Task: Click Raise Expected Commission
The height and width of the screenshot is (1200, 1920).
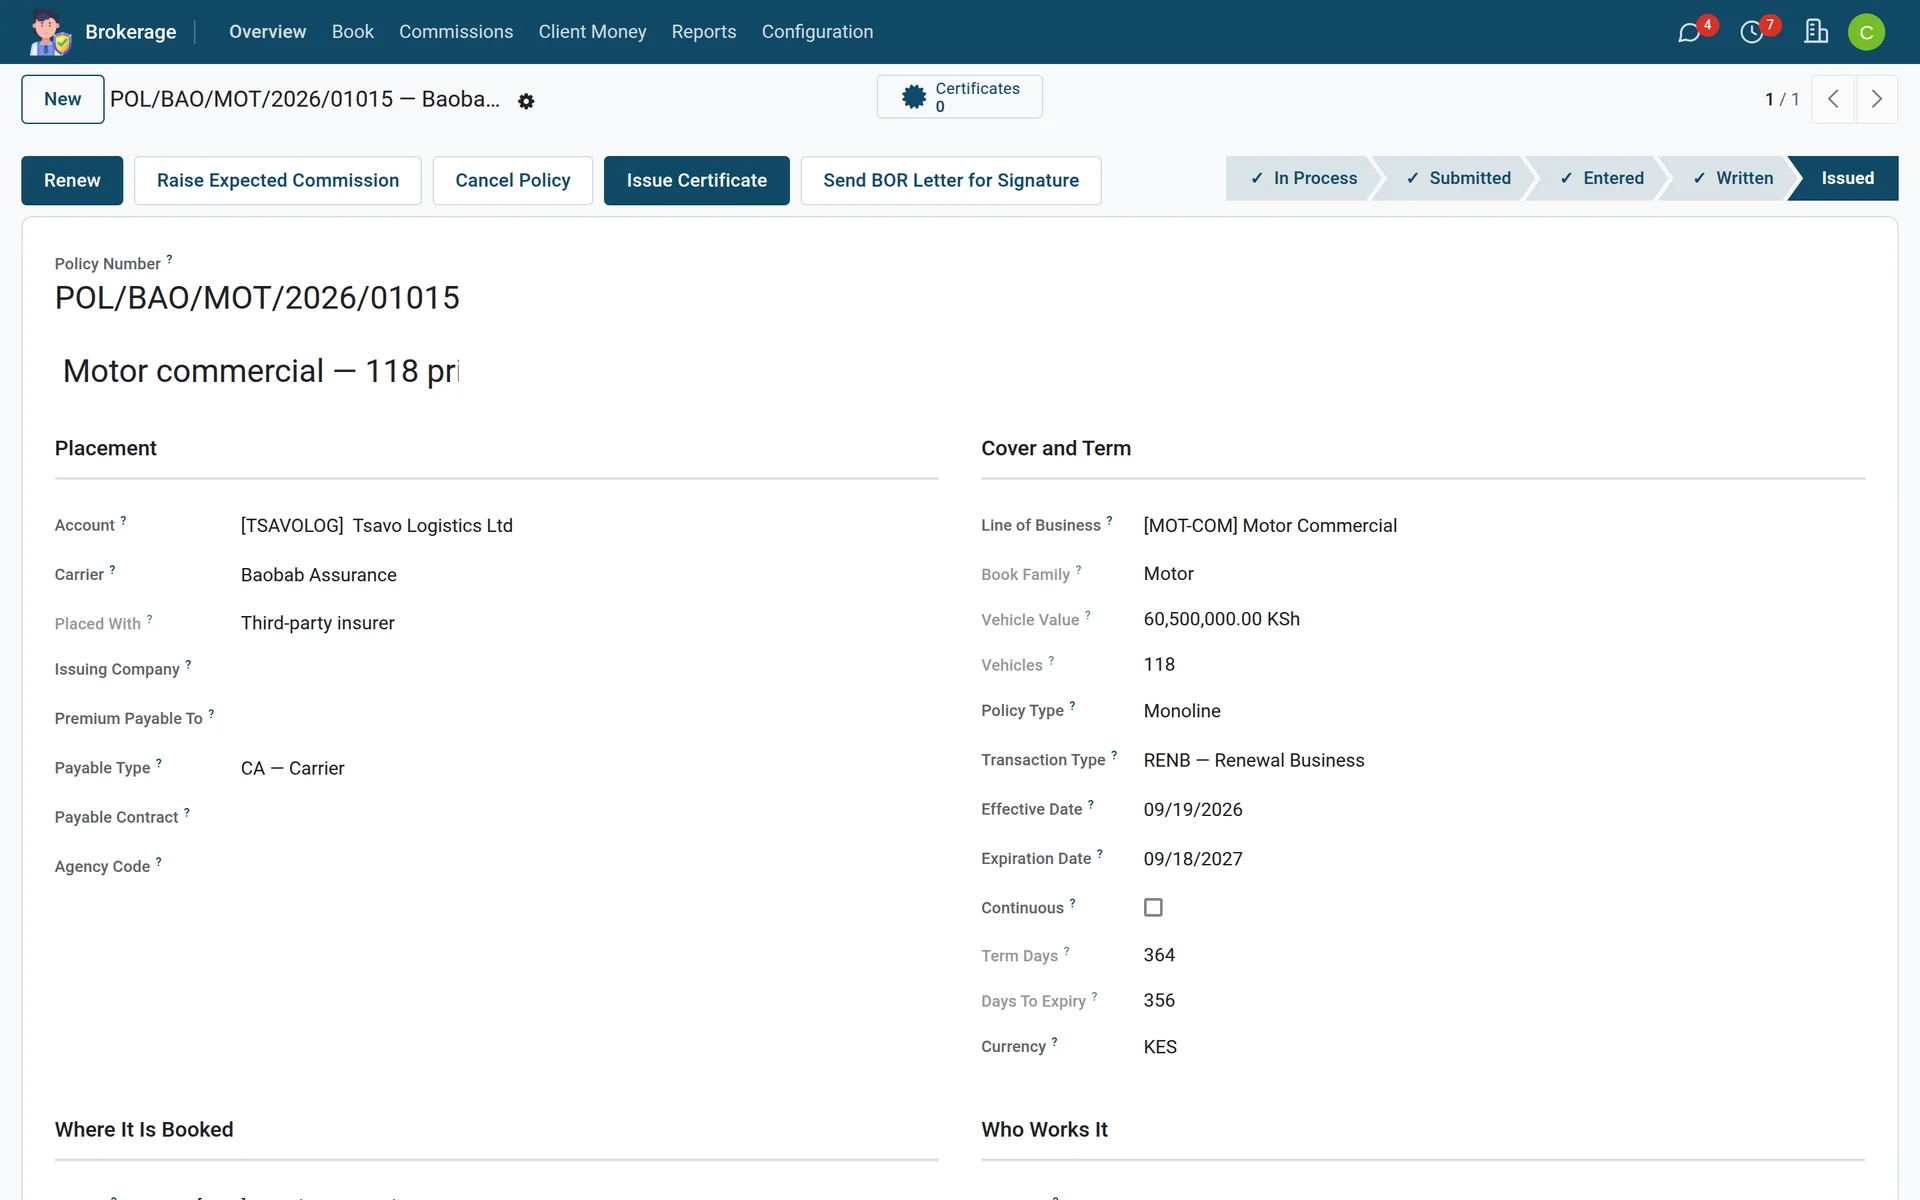Action: (x=278, y=180)
